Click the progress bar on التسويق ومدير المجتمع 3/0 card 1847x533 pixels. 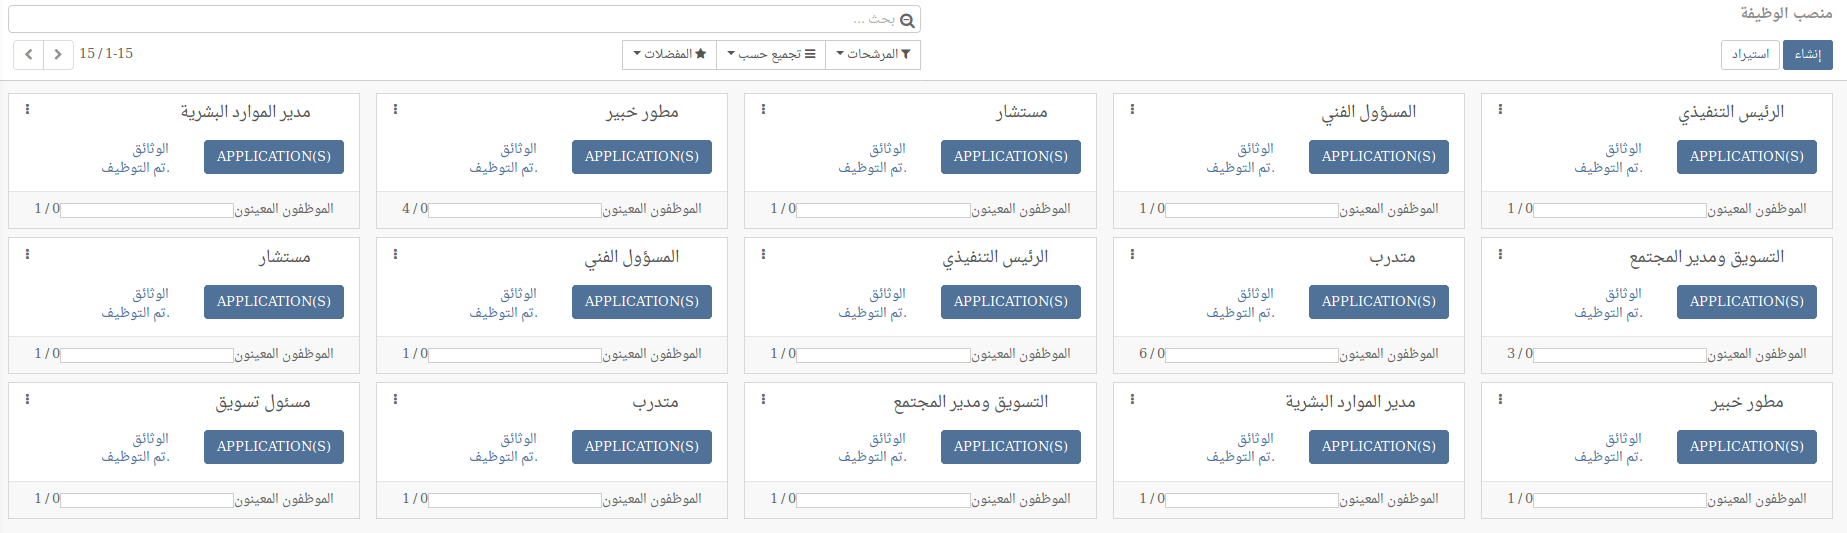pyautogui.click(x=1619, y=355)
